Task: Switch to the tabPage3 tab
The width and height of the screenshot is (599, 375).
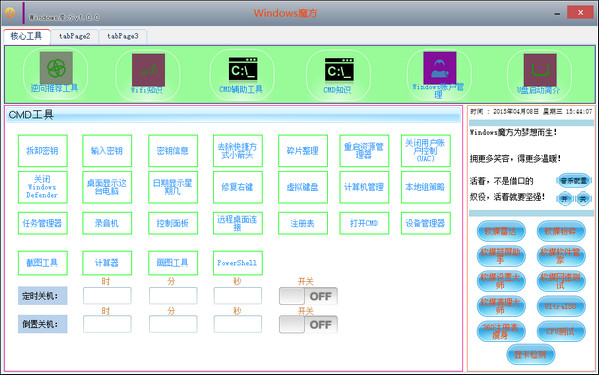Action: click(x=123, y=36)
